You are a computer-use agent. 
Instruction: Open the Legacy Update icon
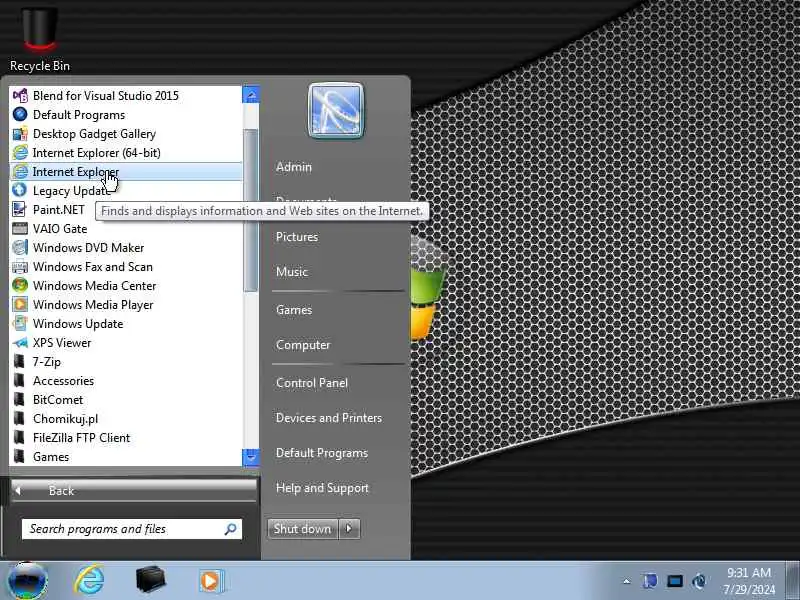pyautogui.click(x=20, y=190)
